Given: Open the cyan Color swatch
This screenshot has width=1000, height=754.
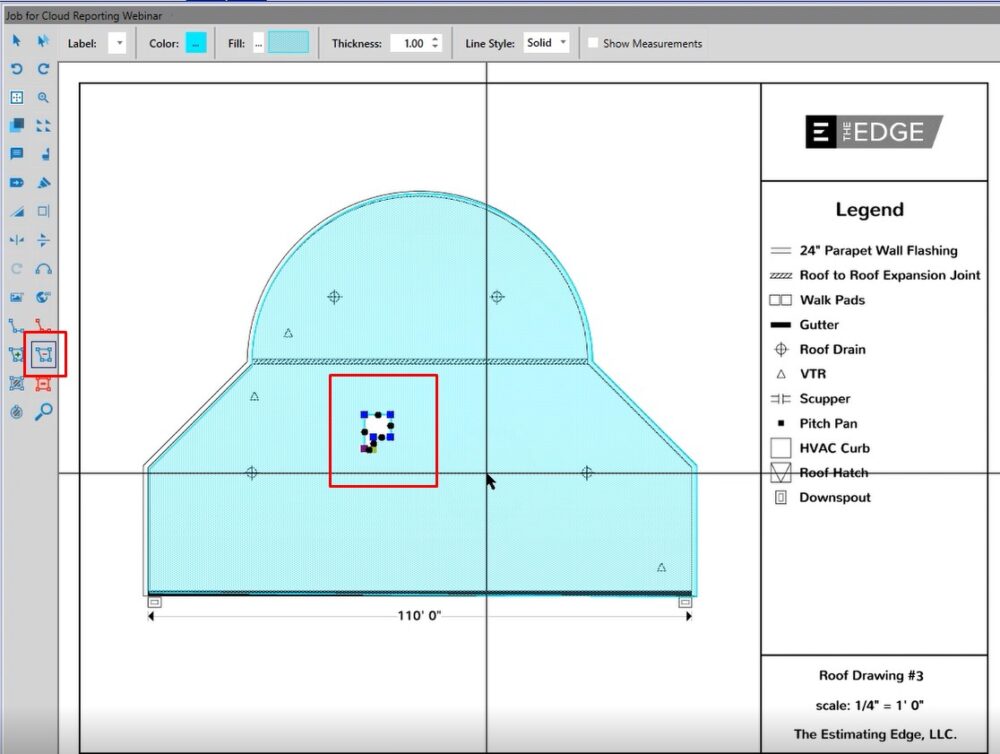Looking at the screenshot, I should [197, 43].
